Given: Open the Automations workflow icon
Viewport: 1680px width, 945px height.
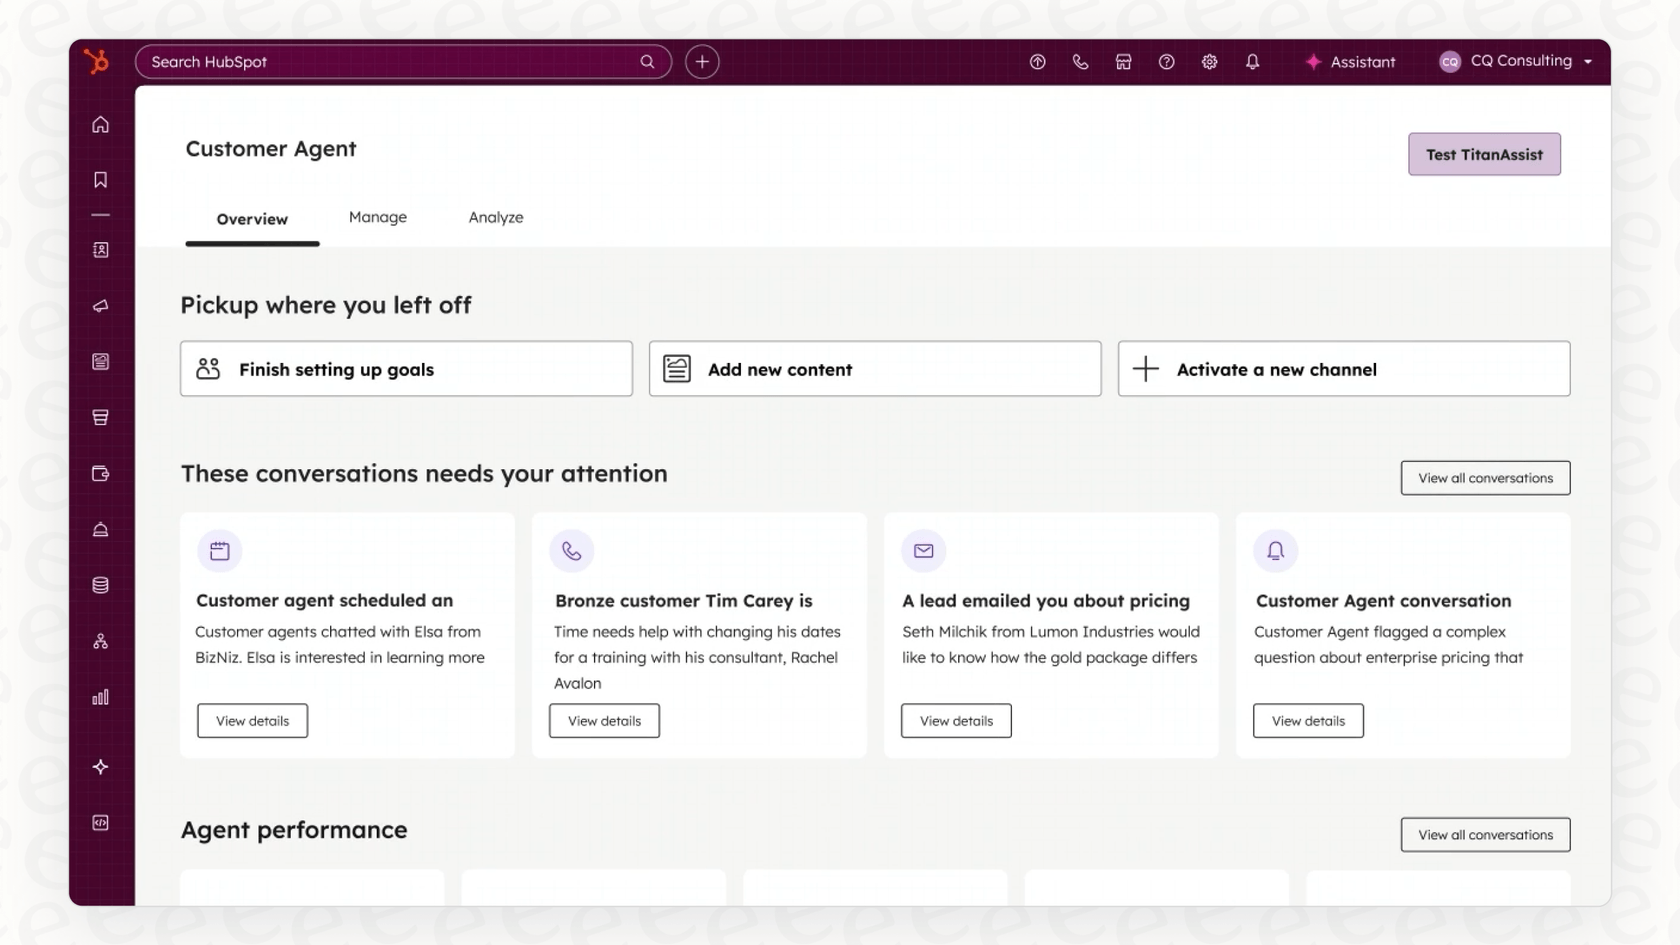Looking at the screenshot, I should pyautogui.click(x=100, y=641).
